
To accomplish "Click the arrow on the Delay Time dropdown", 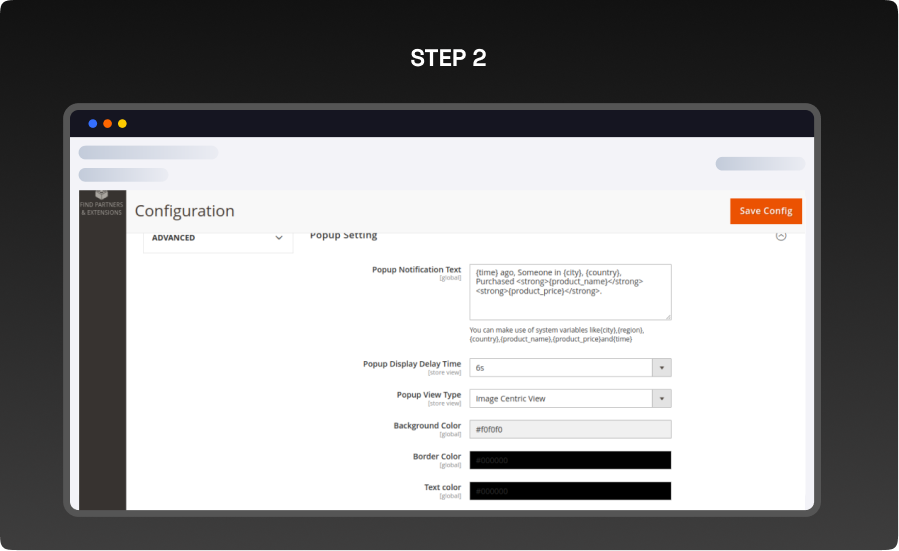I will 661,368.
